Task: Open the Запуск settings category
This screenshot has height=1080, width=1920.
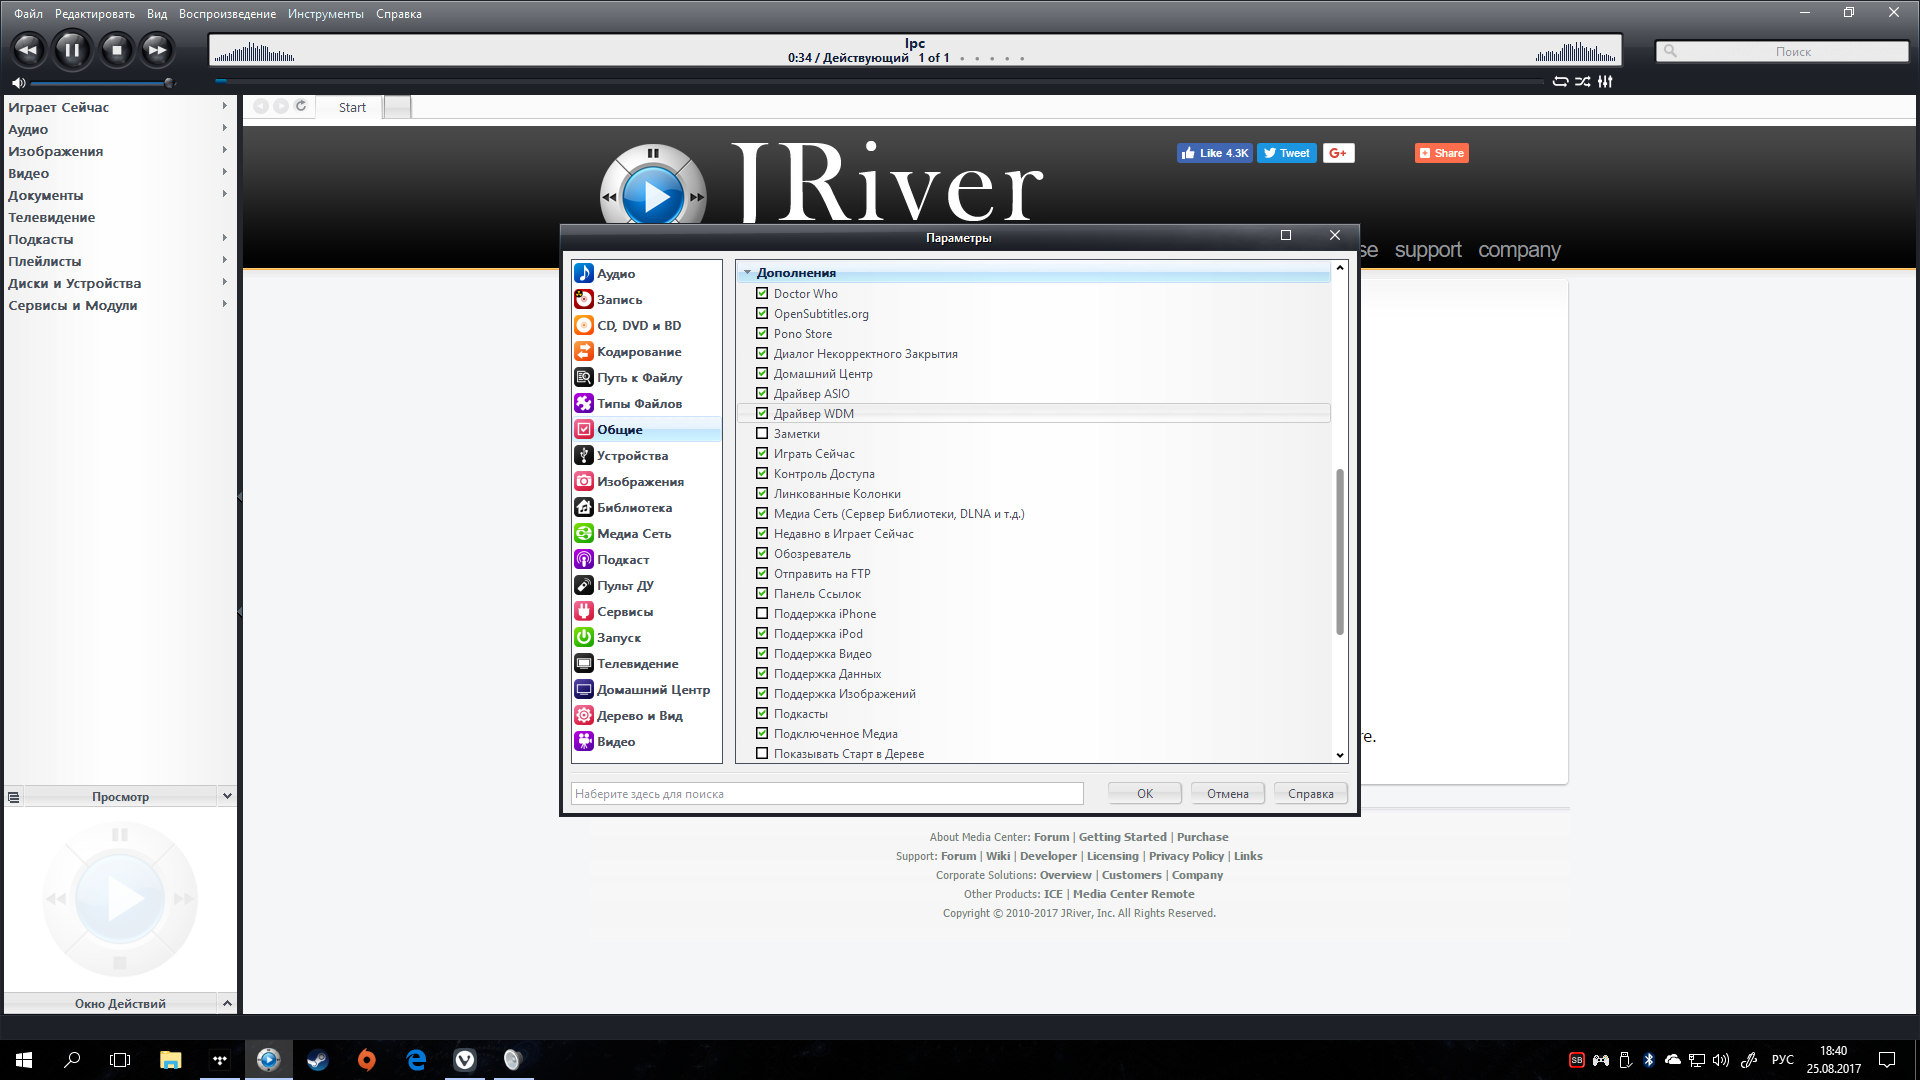Action: pyautogui.click(x=646, y=637)
